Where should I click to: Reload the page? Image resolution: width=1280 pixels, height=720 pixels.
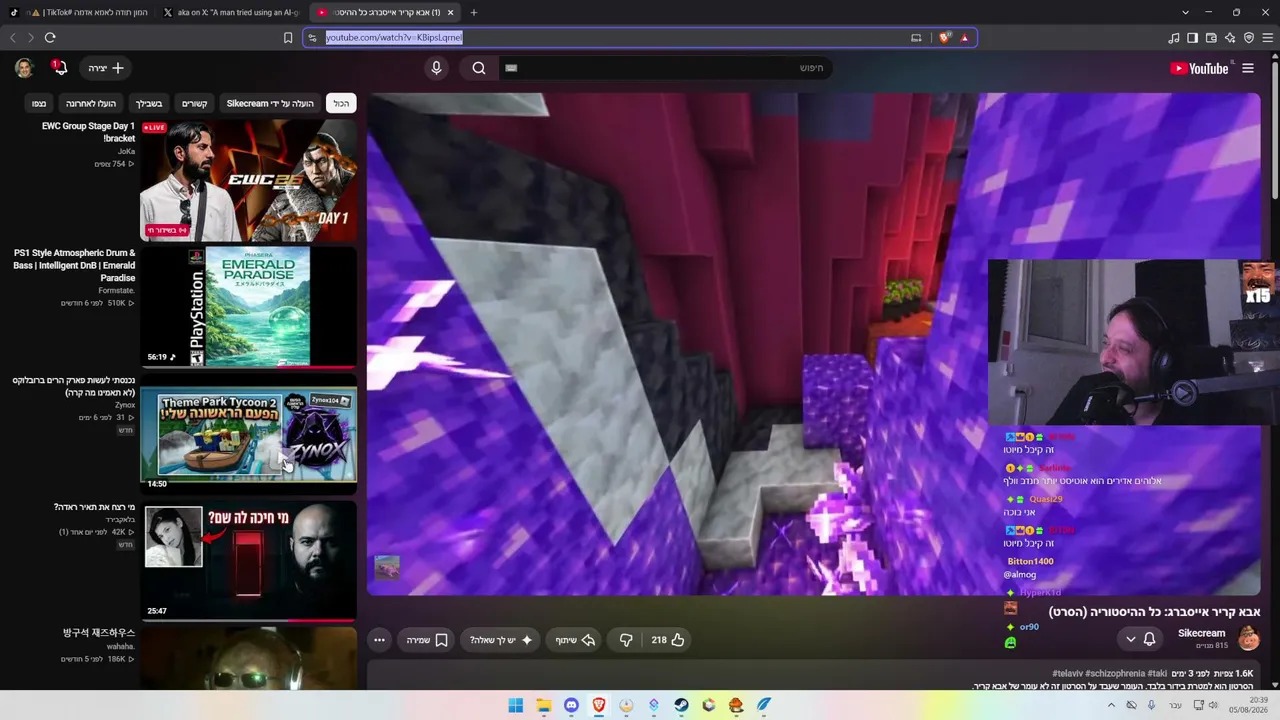click(50, 38)
